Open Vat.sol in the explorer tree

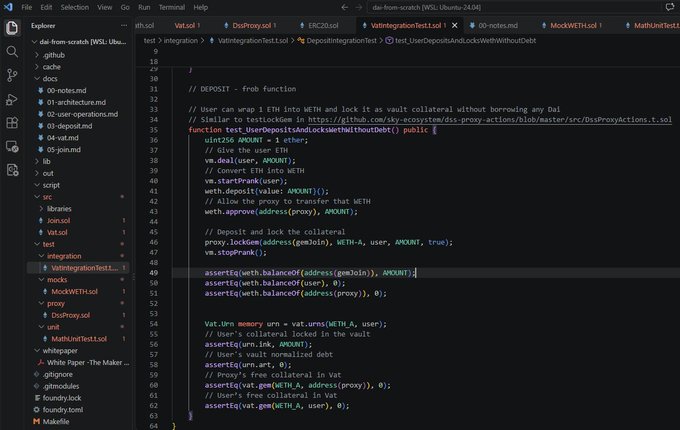pyautogui.click(x=78, y=232)
